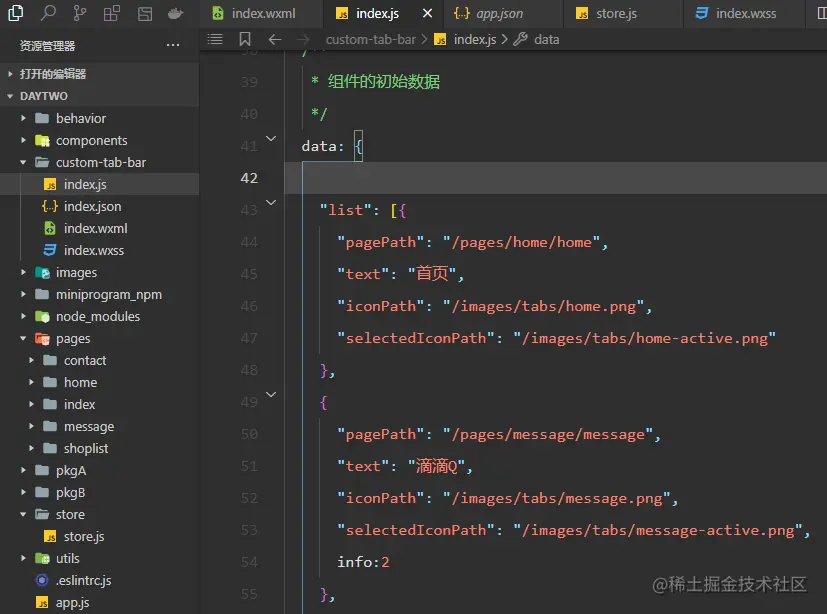Click the bookmark icon in editor toolbar
Screen dimensions: 827x614
pos(245,39)
